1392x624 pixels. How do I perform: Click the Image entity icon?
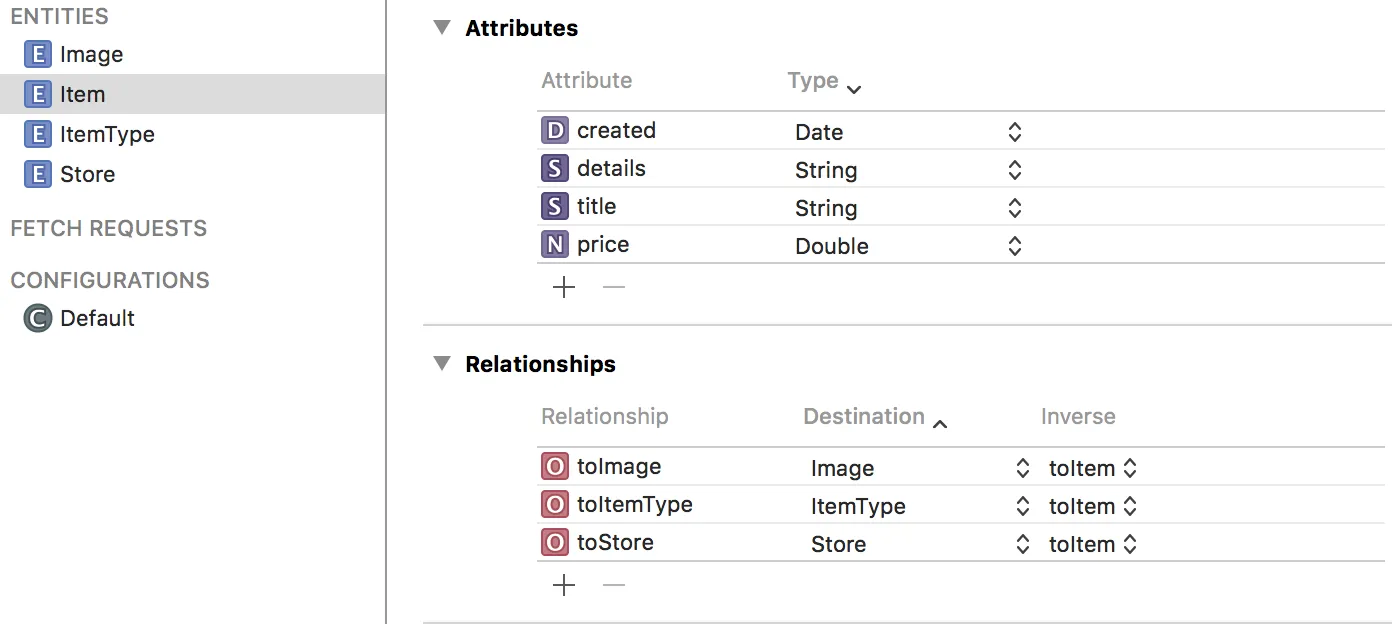click(x=37, y=54)
